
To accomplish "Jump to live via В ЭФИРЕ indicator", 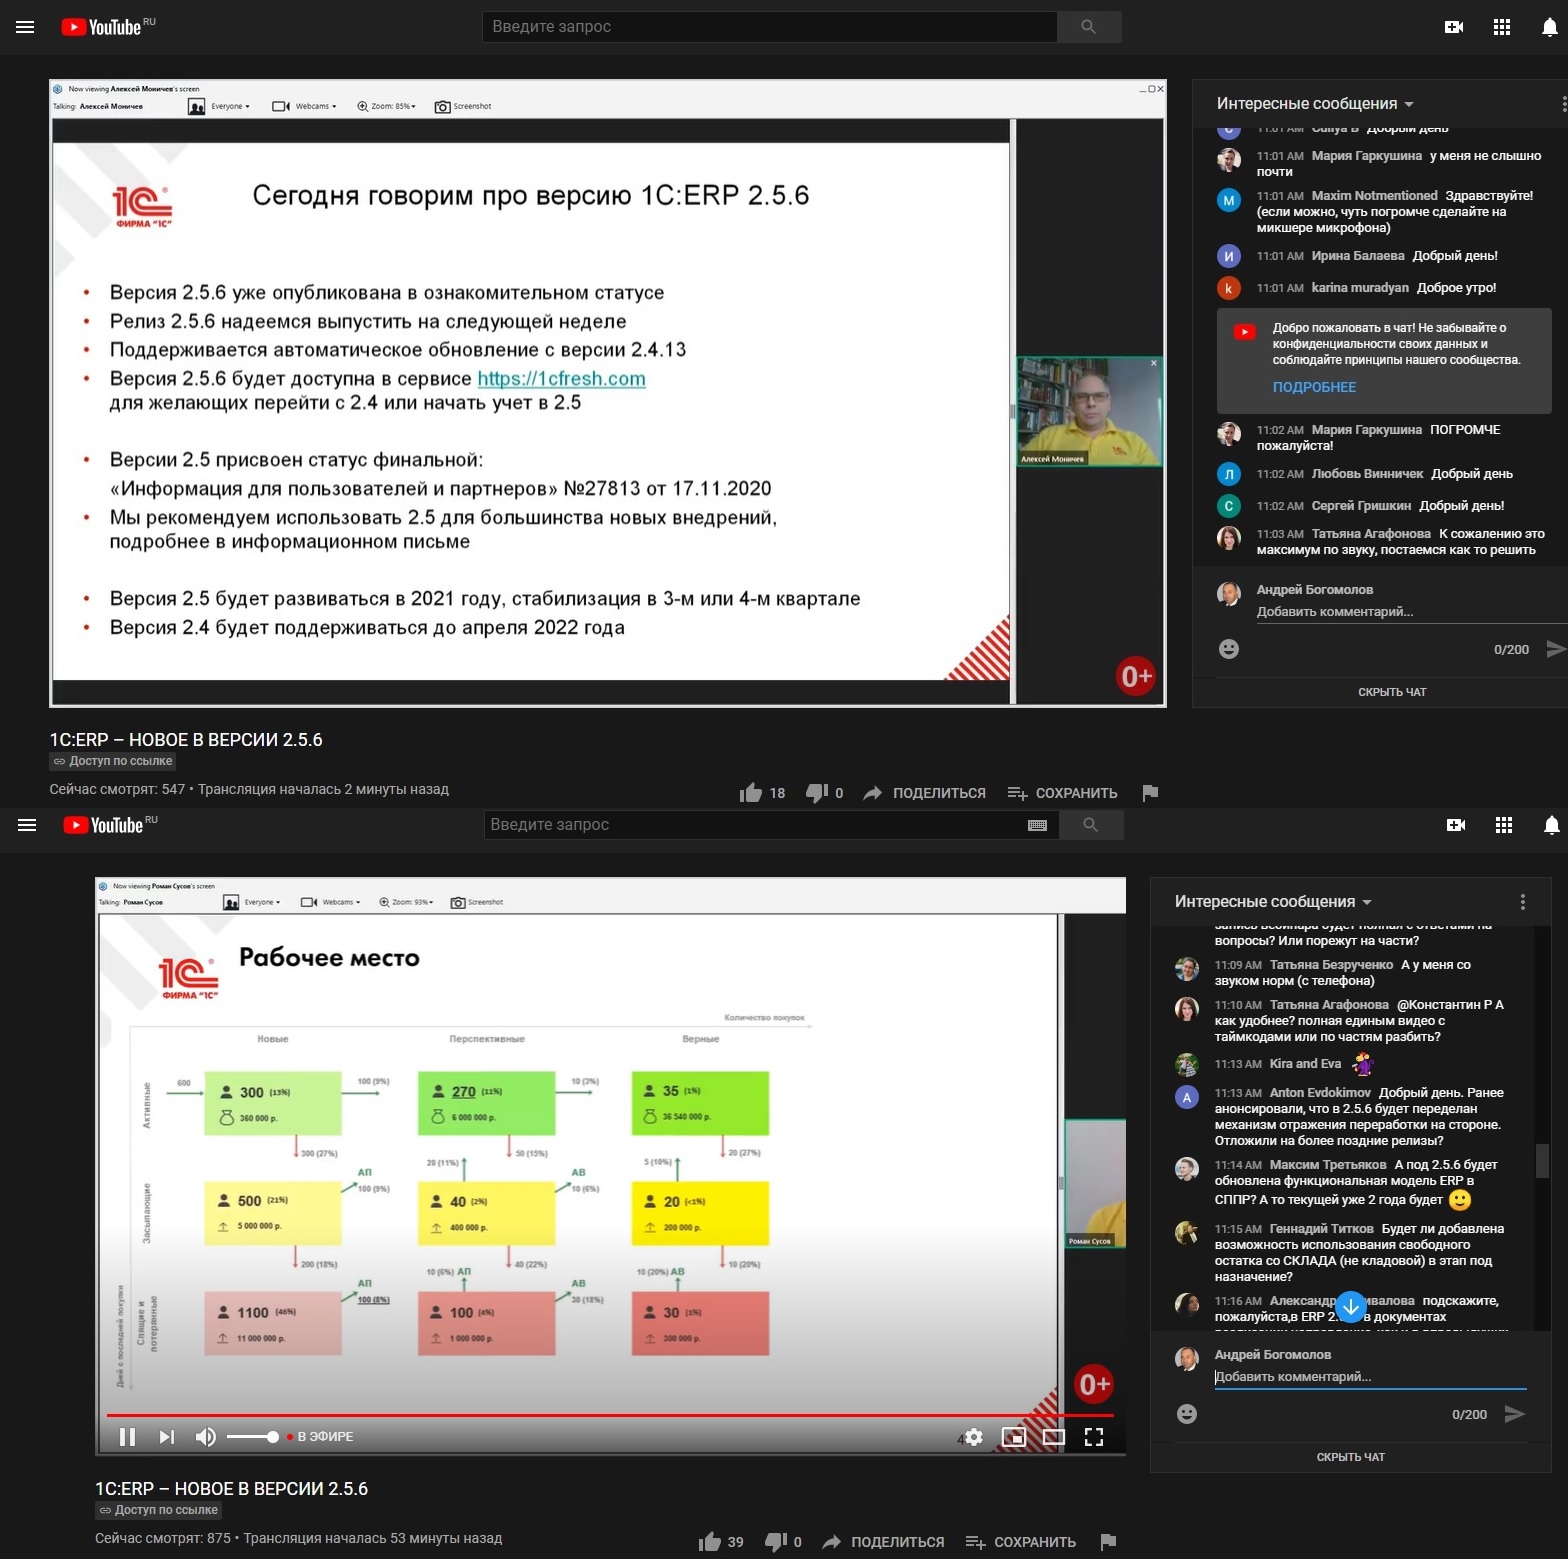I will tap(320, 1437).
